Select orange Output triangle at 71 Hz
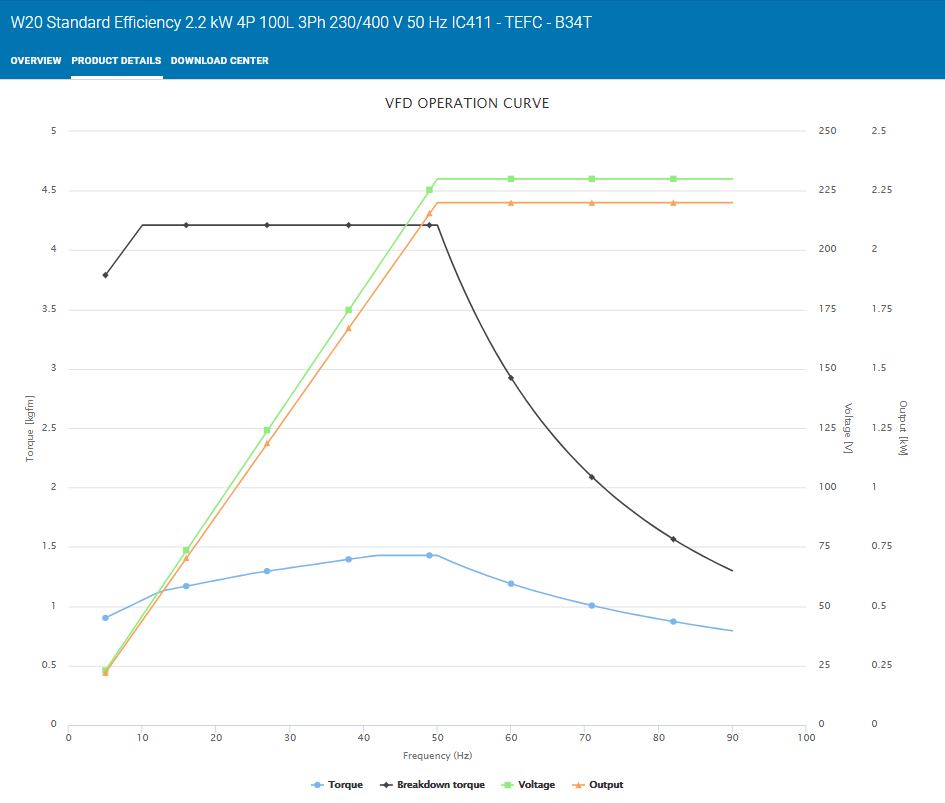This screenshot has width=945, height=803. [592, 203]
